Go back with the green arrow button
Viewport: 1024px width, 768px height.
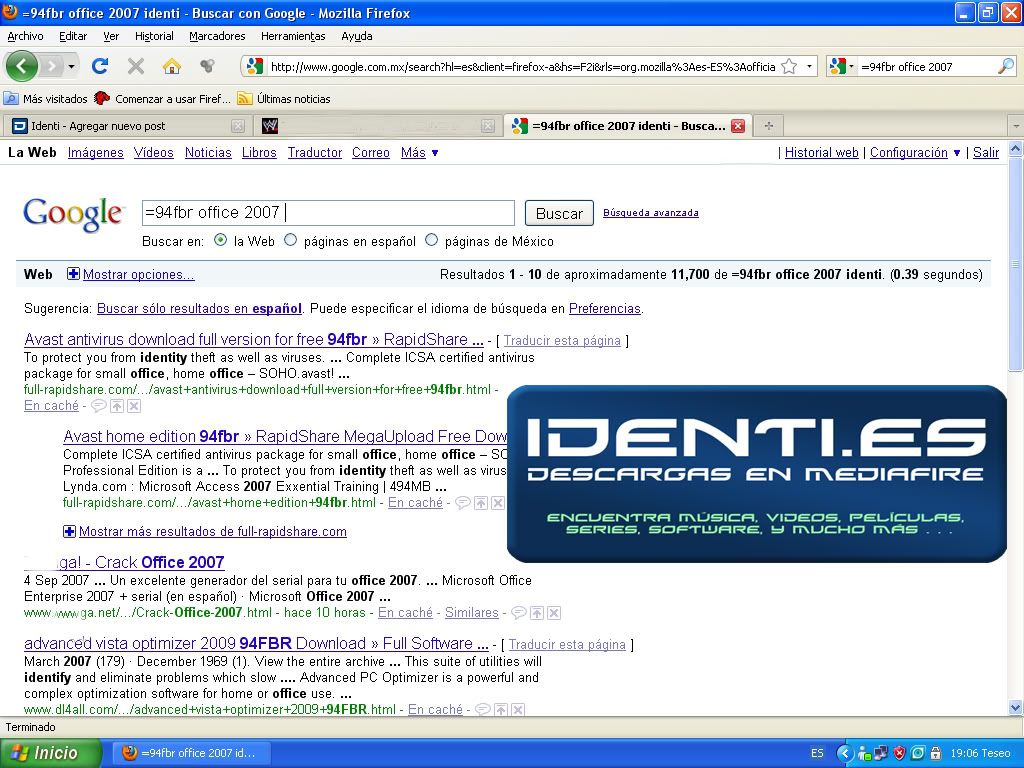21,66
